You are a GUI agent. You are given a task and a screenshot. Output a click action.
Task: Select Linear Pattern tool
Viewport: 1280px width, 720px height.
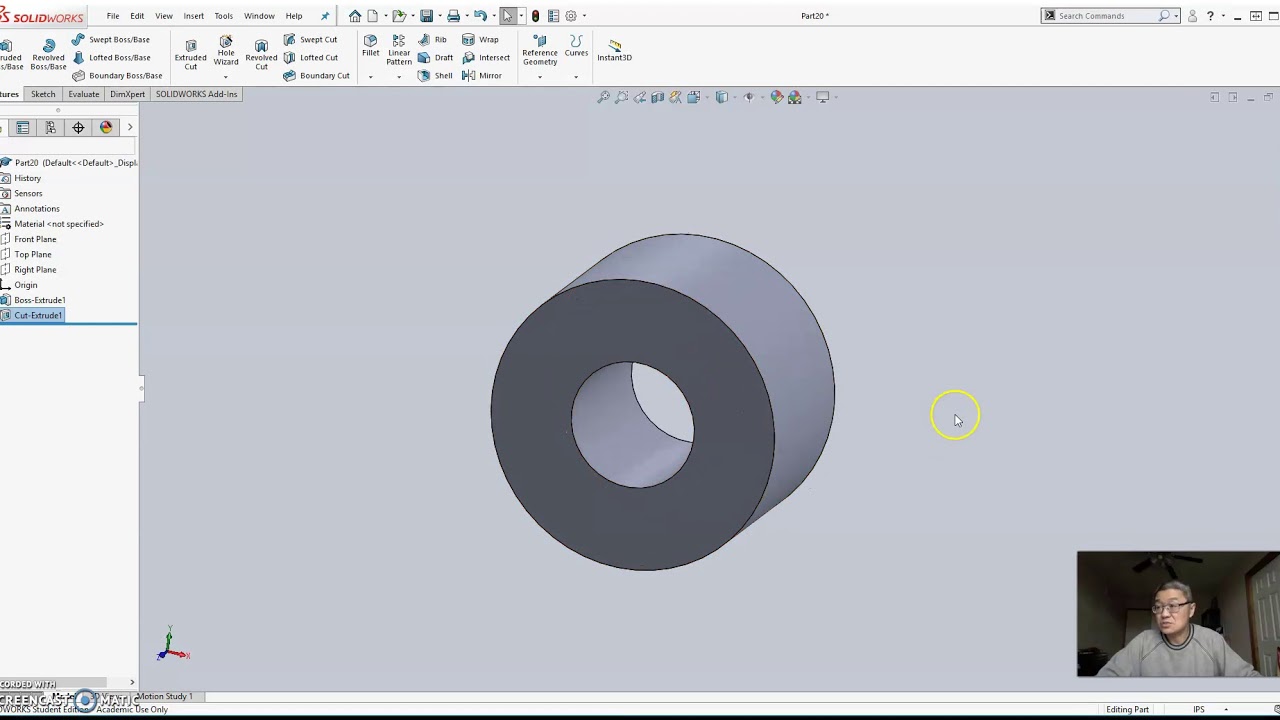tap(399, 49)
